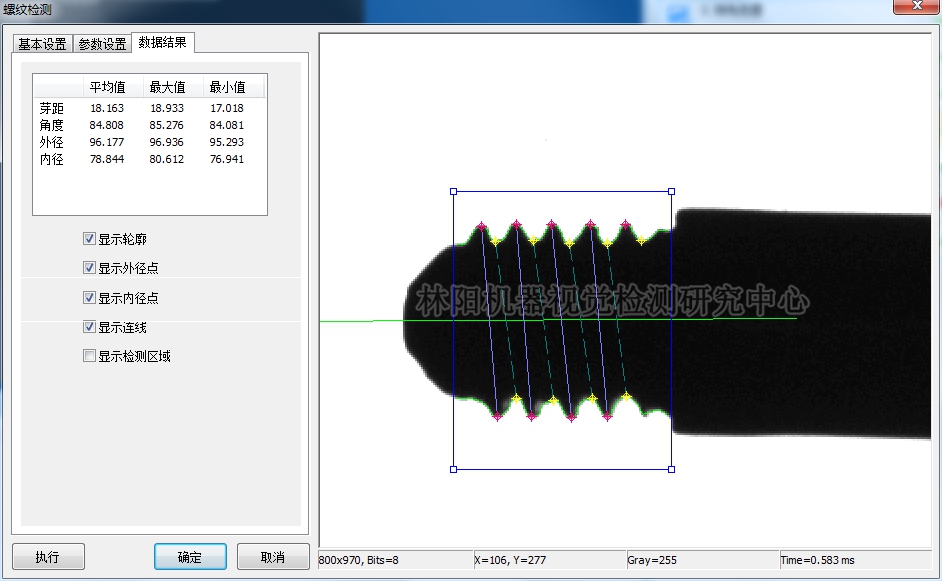Open the 参数设置 tab
The height and width of the screenshot is (581, 942).
tap(102, 44)
